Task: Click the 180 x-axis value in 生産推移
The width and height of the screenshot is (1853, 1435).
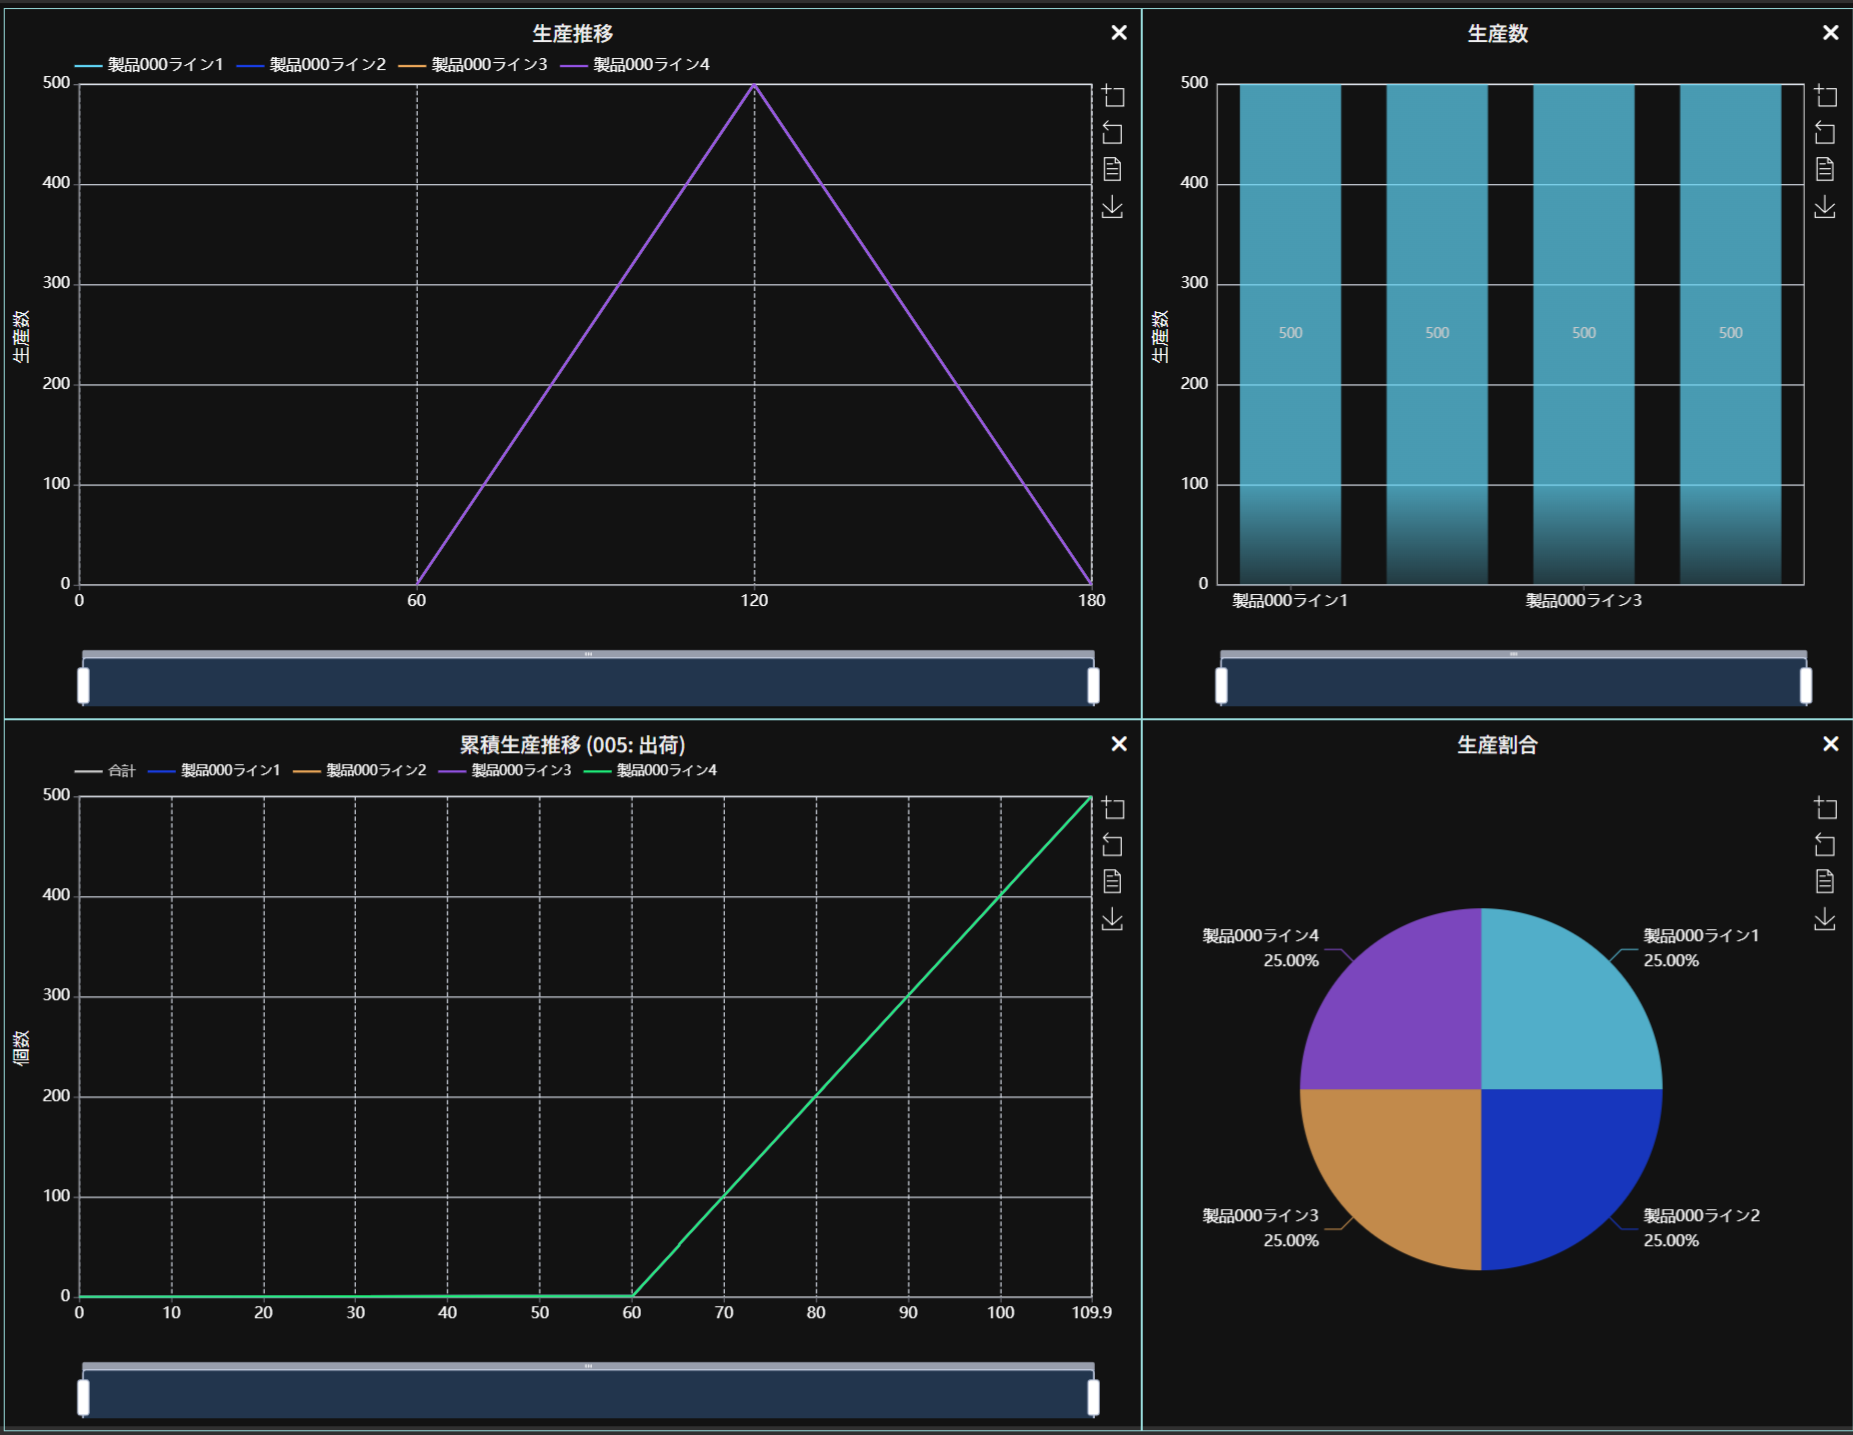Action: [1091, 600]
